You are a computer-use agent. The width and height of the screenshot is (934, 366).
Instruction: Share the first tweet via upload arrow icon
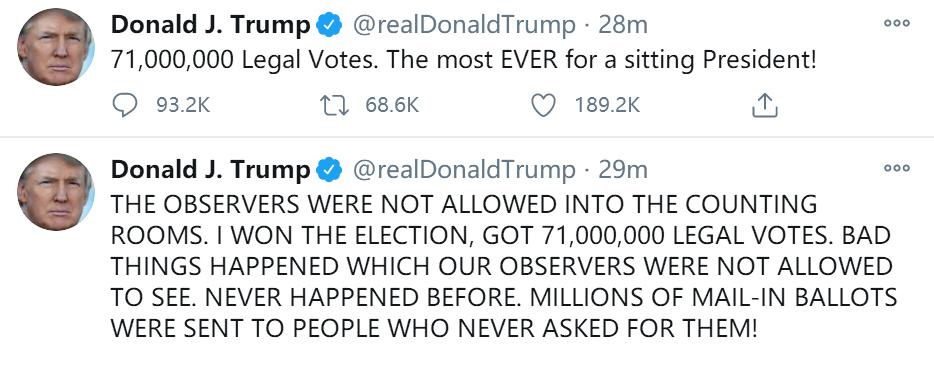(765, 106)
